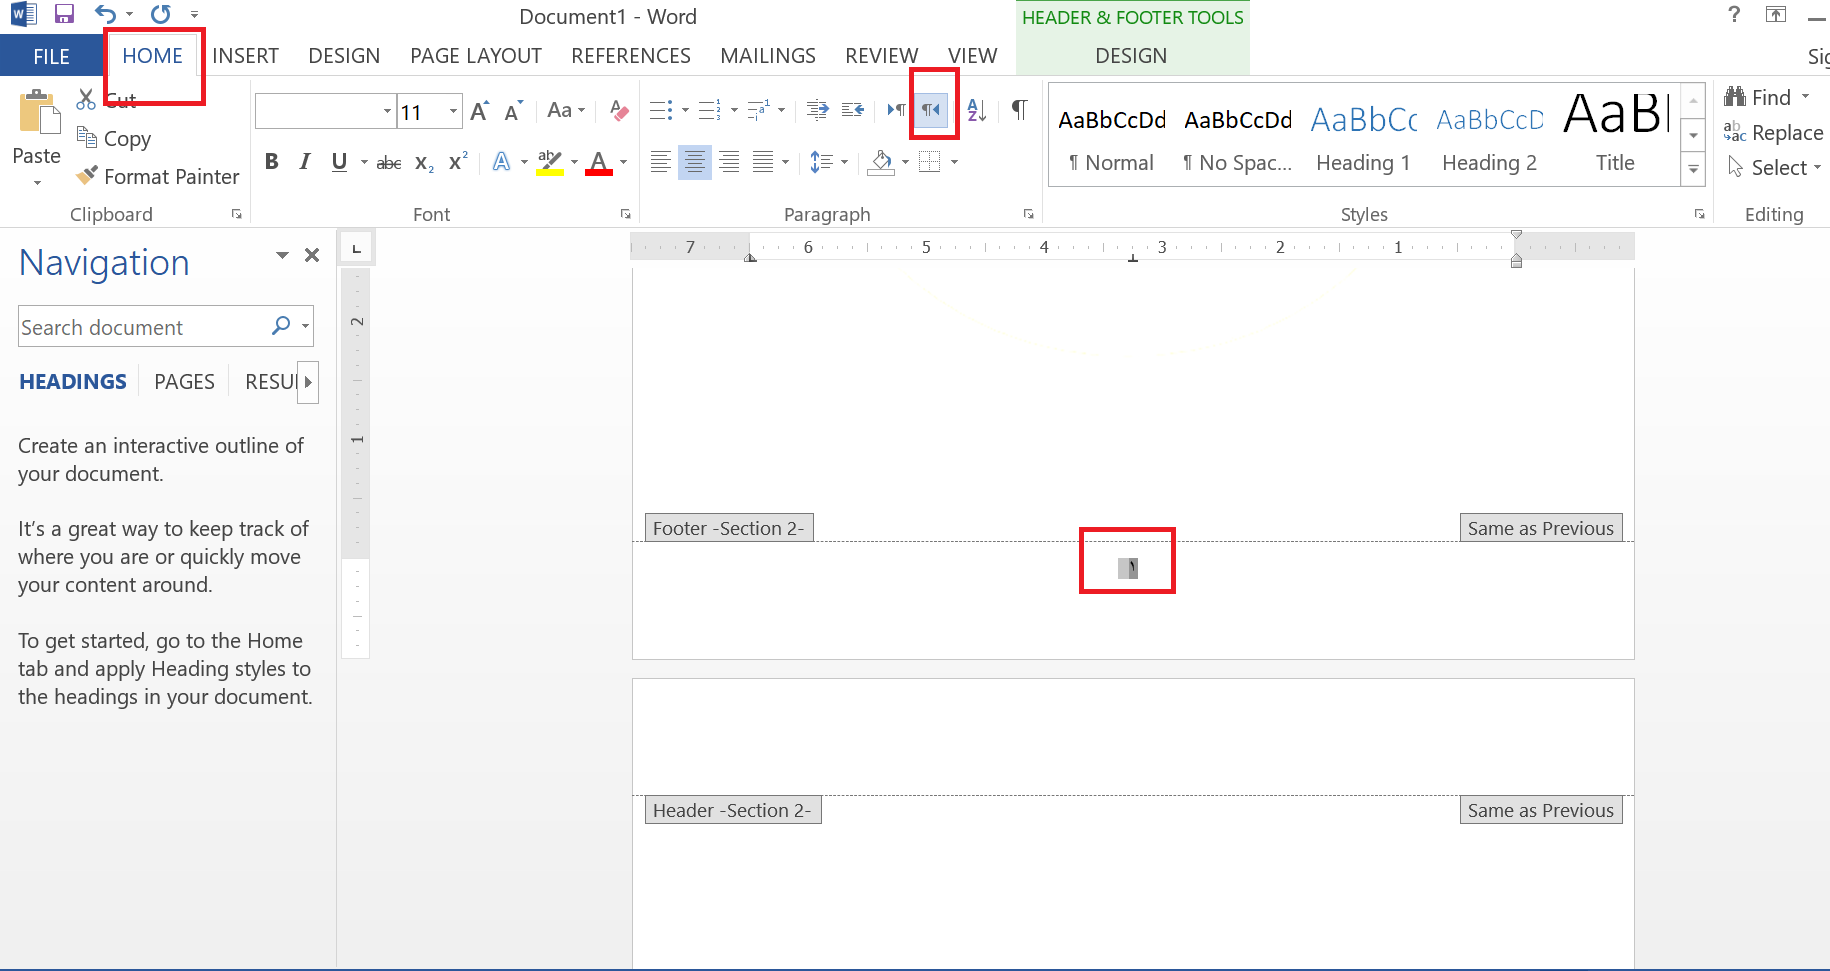Apply subscript formatting
Image resolution: width=1830 pixels, height=971 pixels.
pos(424,162)
